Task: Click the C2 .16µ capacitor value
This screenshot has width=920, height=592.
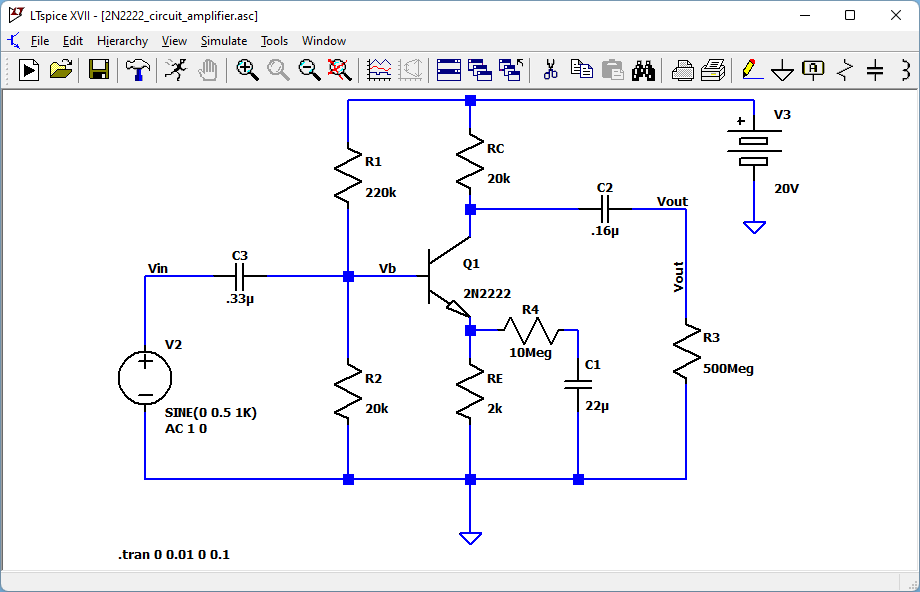Action: (x=605, y=231)
